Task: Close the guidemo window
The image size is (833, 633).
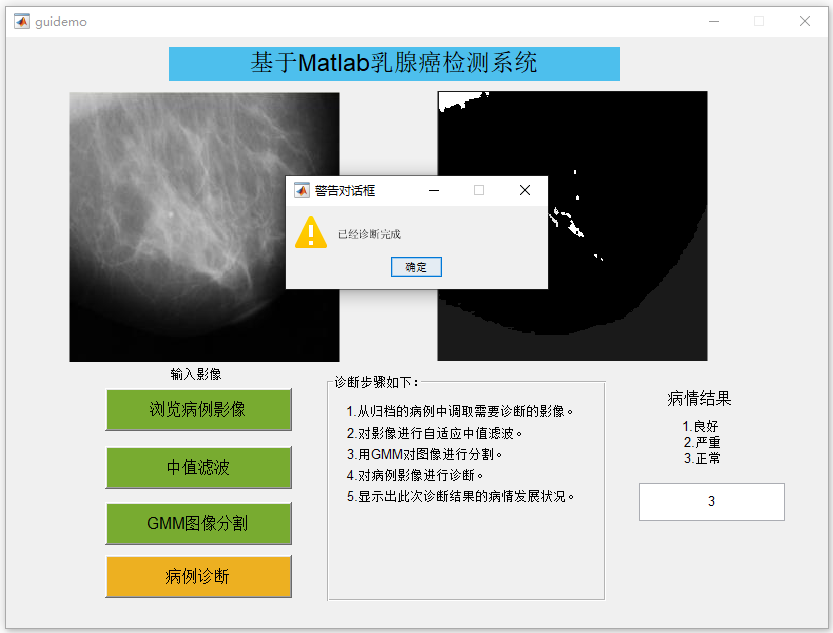Action: tap(805, 21)
